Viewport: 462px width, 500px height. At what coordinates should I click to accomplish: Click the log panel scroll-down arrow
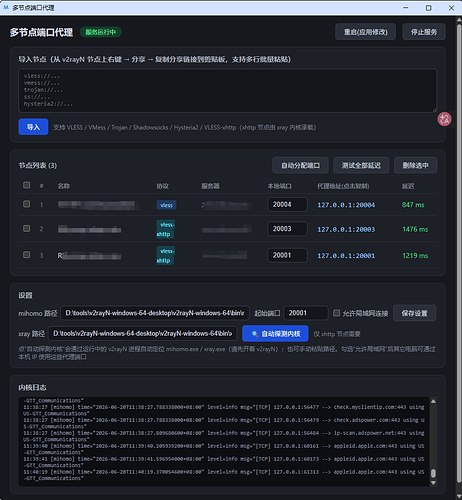(433, 483)
